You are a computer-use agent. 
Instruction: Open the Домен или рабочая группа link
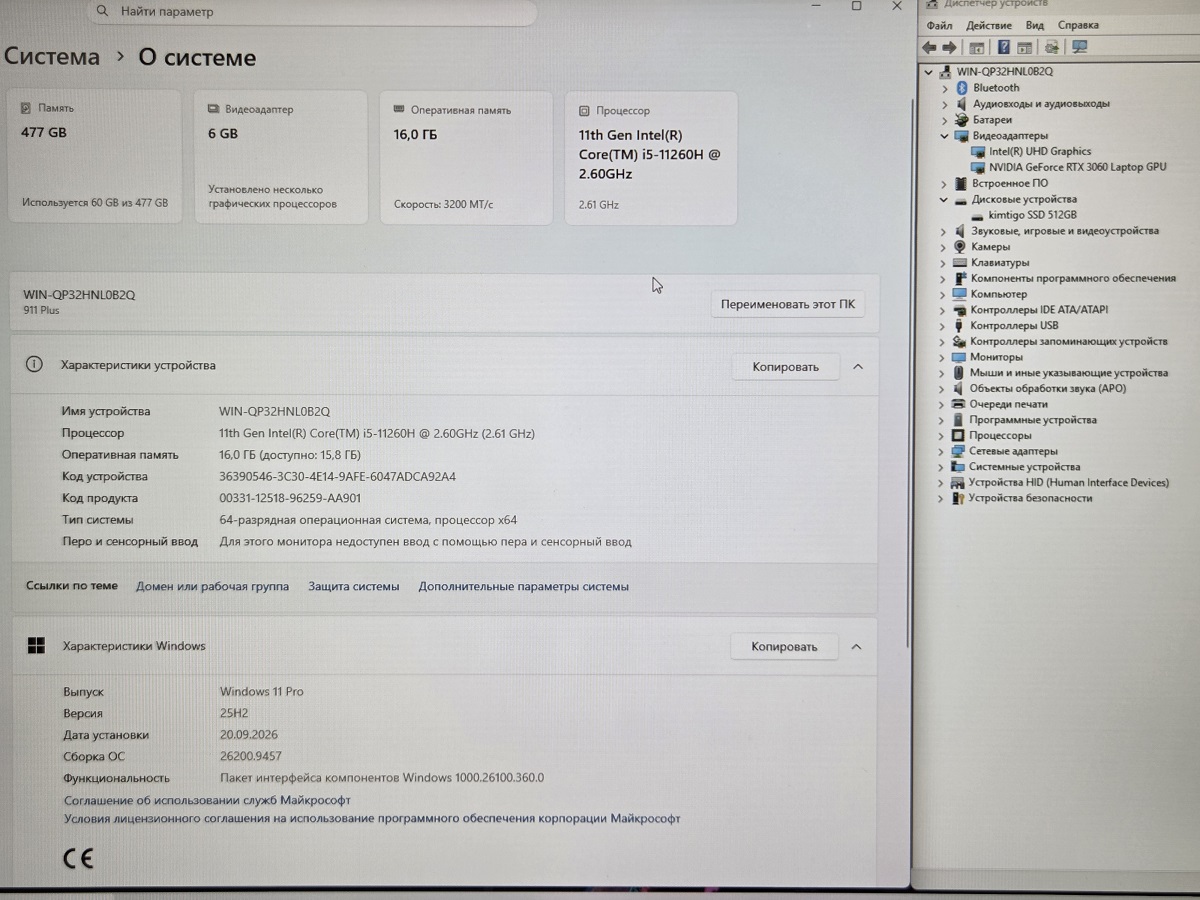[x=212, y=586]
